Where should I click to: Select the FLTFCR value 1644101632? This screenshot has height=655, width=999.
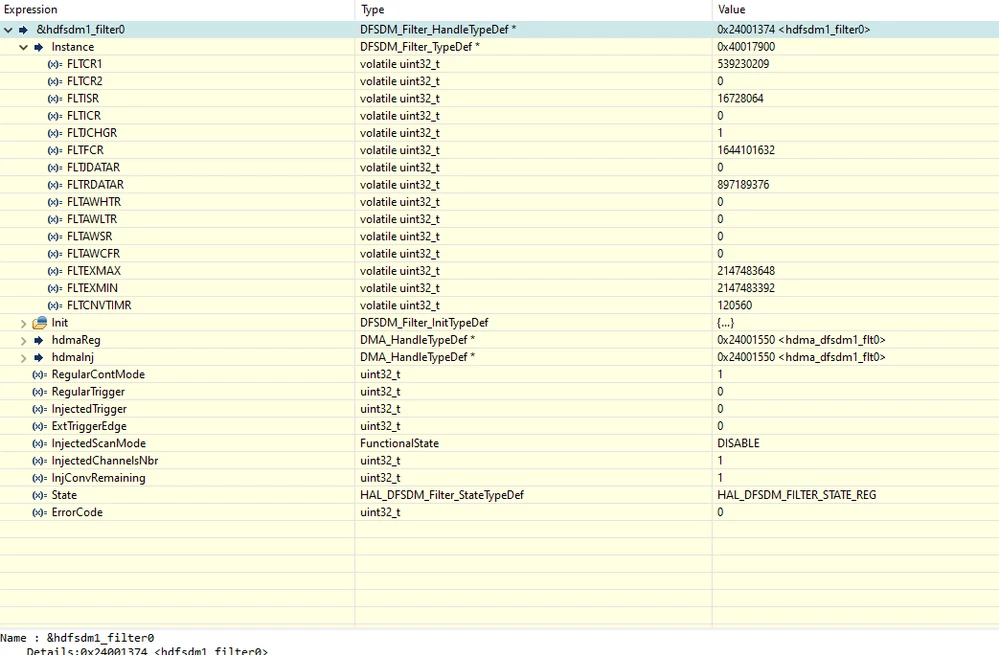click(746, 150)
